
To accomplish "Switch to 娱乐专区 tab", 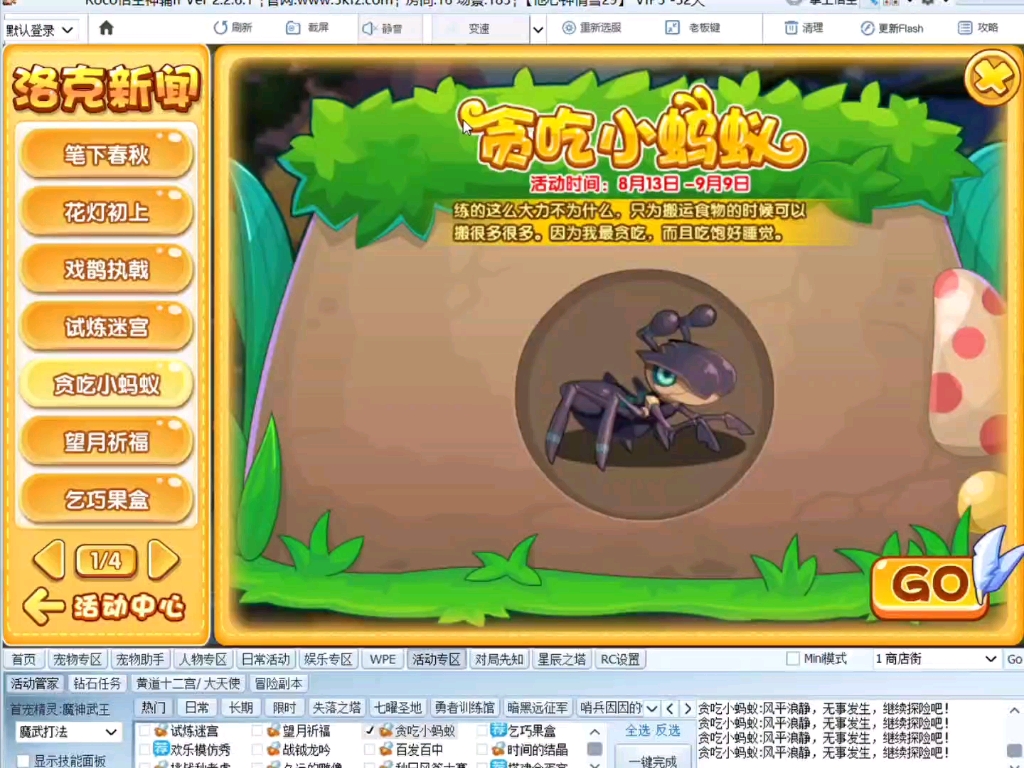I will (x=328, y=660).
